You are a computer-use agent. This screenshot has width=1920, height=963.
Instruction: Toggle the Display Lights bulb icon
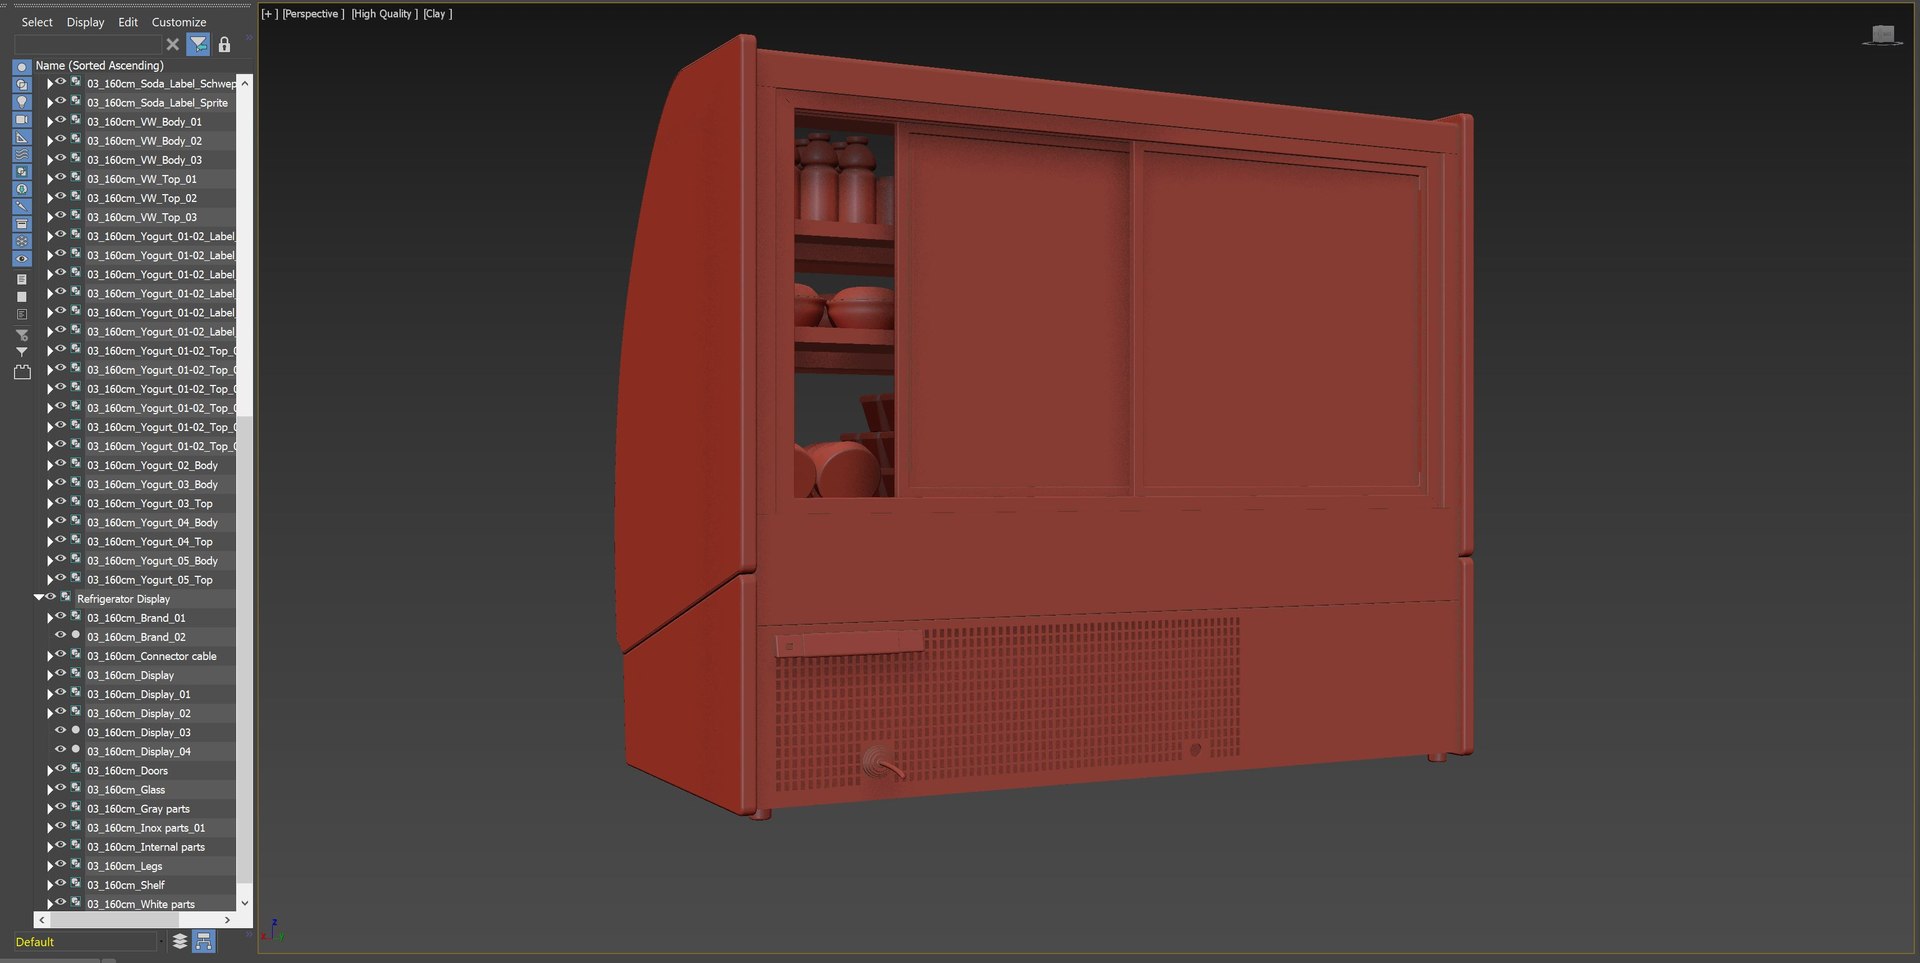[x=21, y=102]
